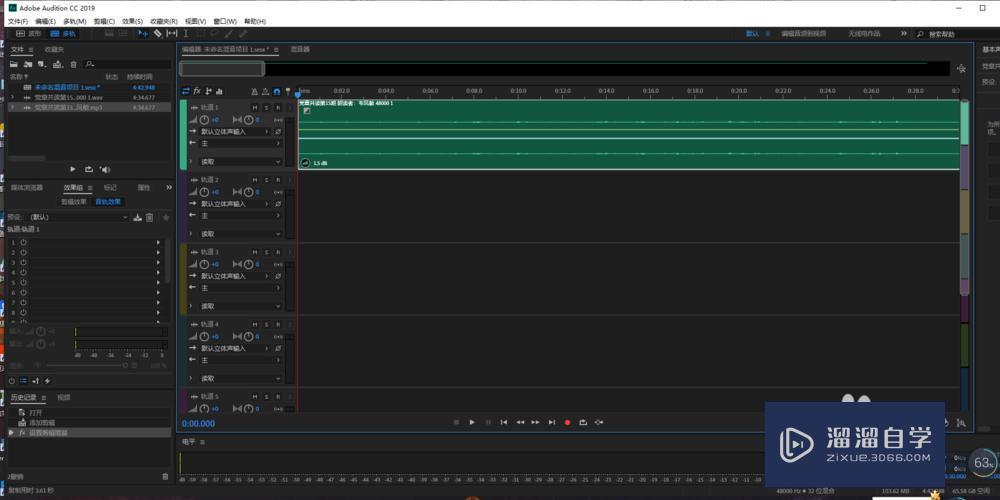Viewport: 1000px width, 500px height.
Task: Click 打开 history entry
Action: click(34, 413)
